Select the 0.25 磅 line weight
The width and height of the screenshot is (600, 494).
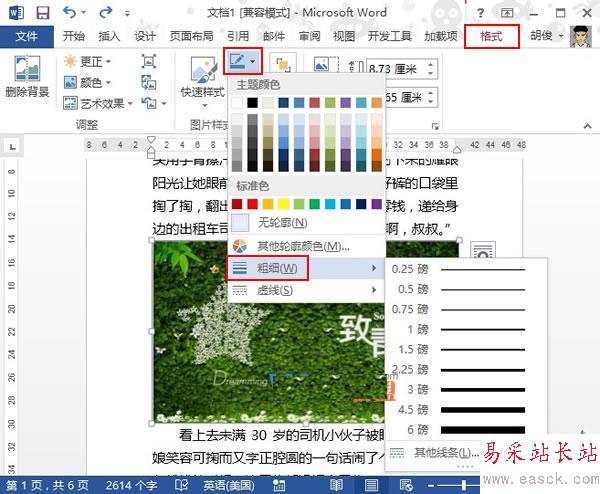[x=466, y=269]
